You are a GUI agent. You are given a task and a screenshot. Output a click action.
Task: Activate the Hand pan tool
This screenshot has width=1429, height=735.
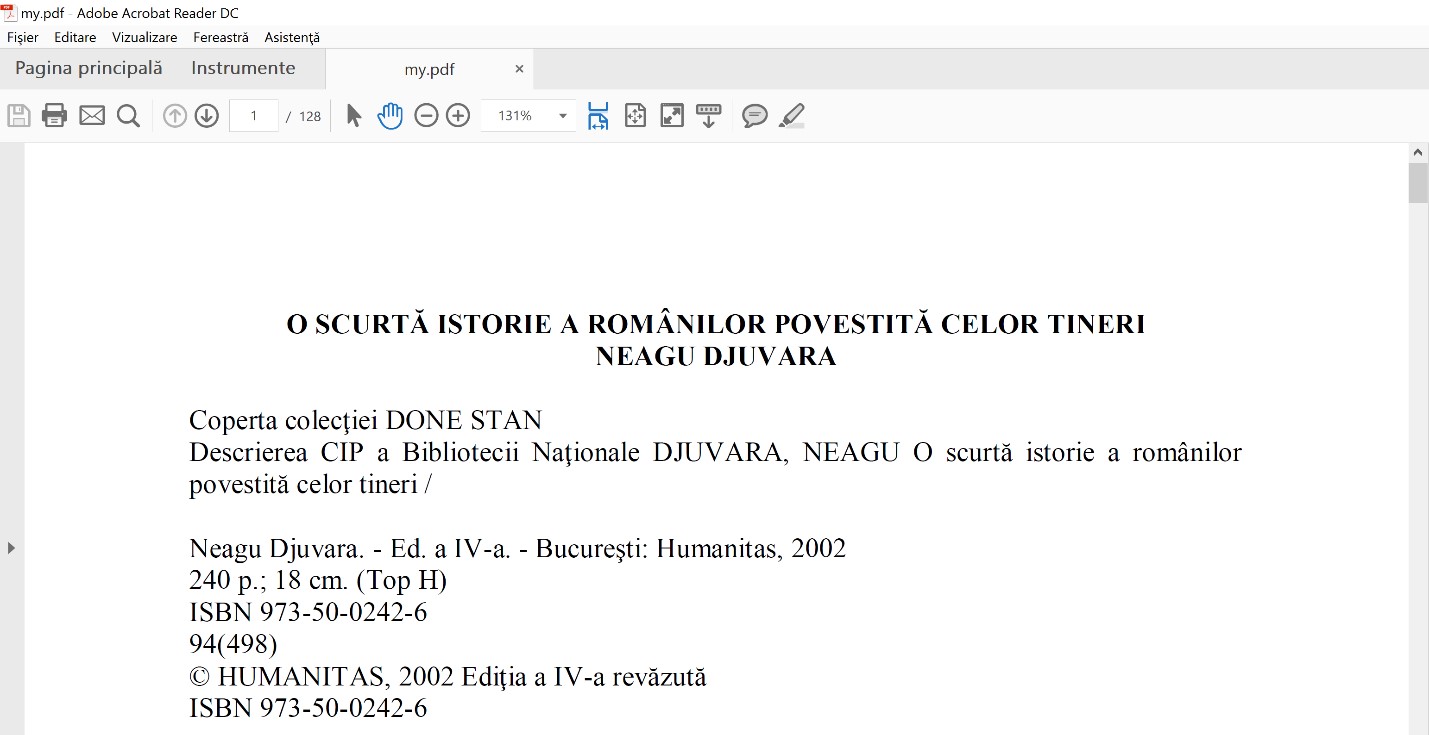click(390, 116)
